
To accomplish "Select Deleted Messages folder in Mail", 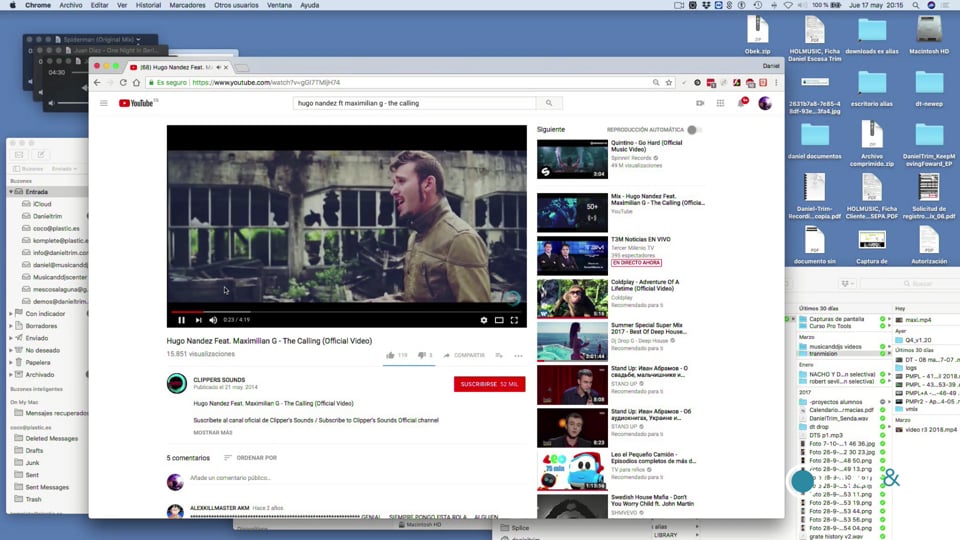I will (51, 438).
